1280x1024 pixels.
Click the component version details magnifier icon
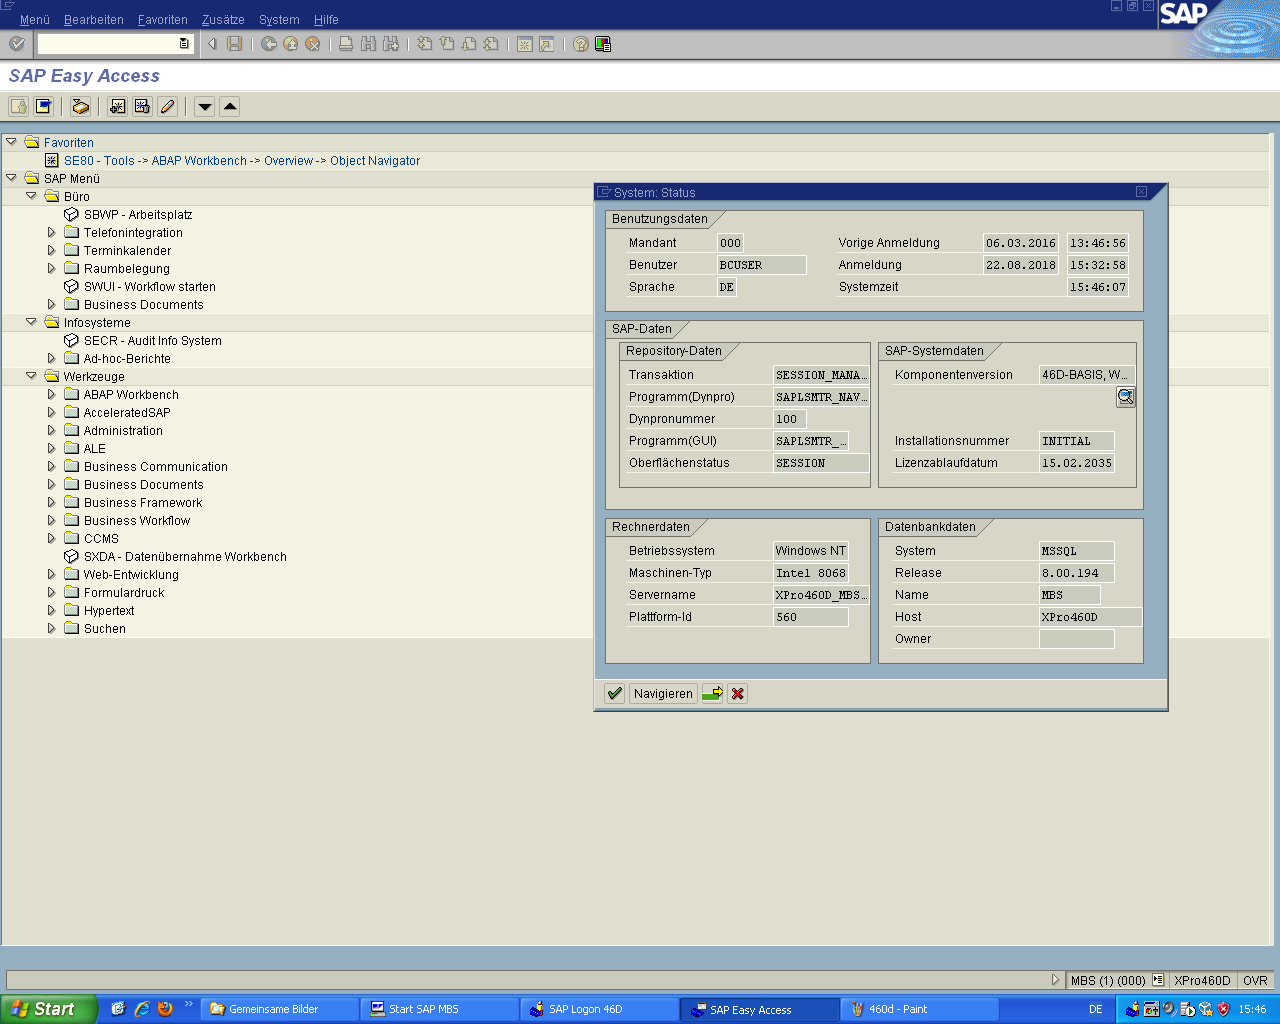tap(1126, 397)
